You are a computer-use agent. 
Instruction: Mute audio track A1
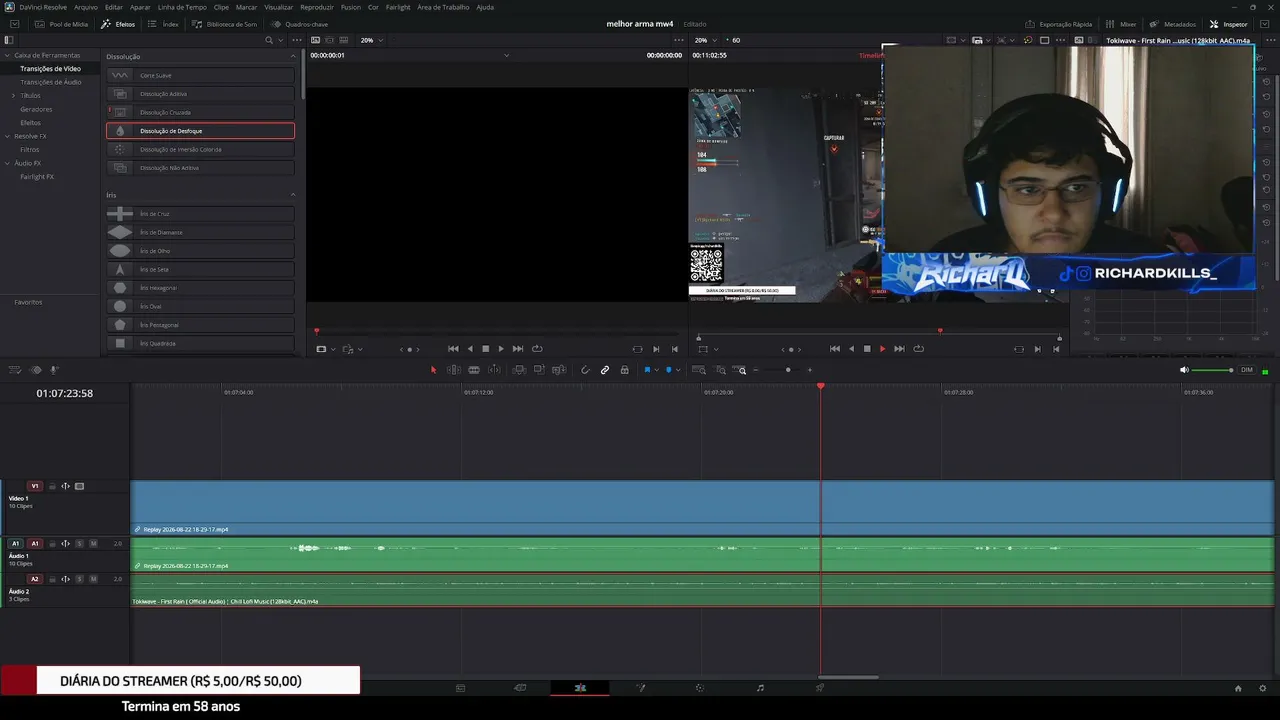click(x=93, y=544)
